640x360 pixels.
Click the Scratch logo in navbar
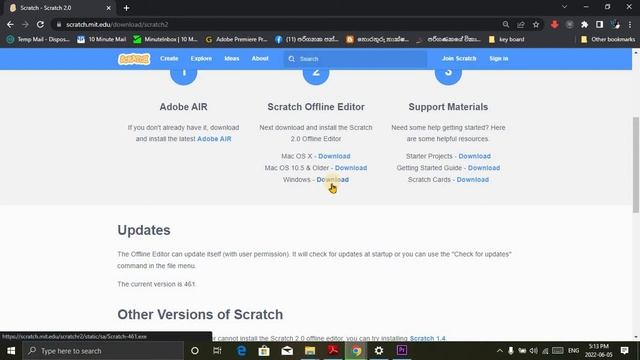point(134,59)
